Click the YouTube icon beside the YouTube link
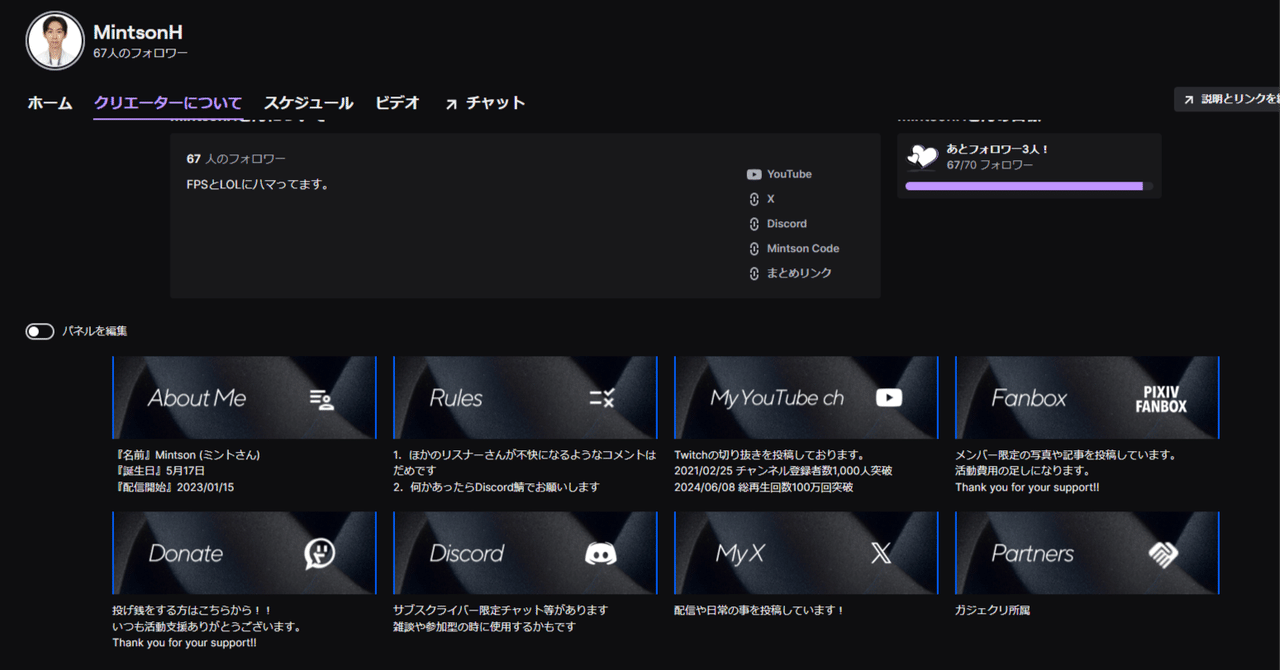This screenshot has width=1280, height=670. click(752, 173)
